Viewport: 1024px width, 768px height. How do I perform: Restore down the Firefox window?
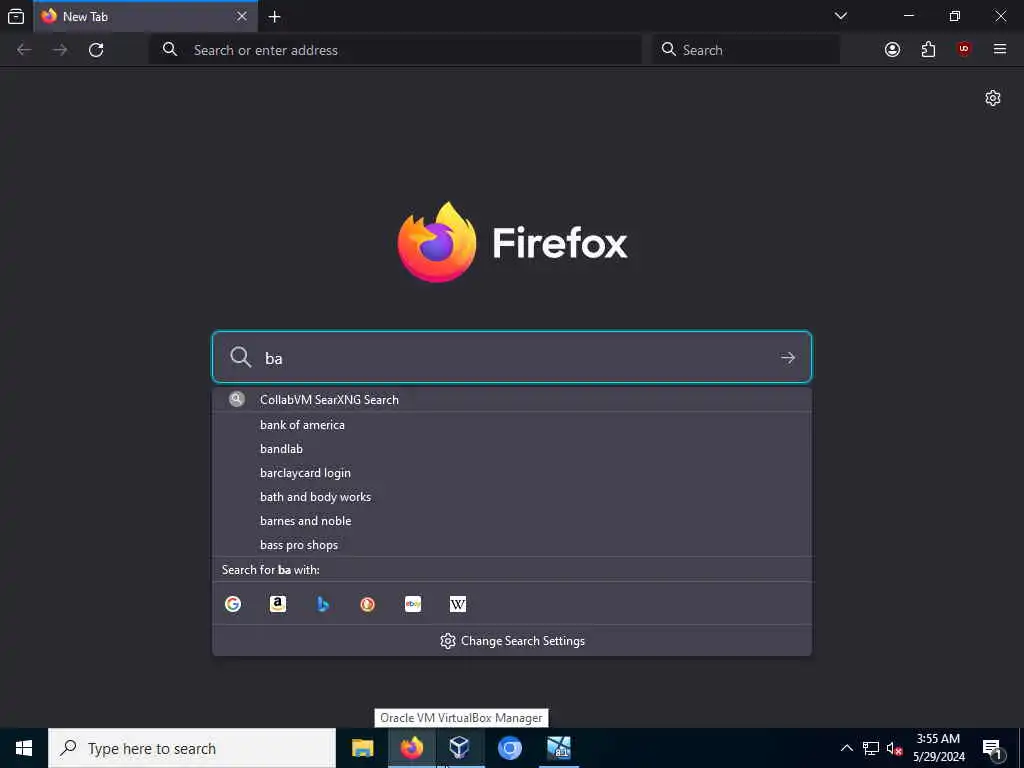click(x=955, y=16)
